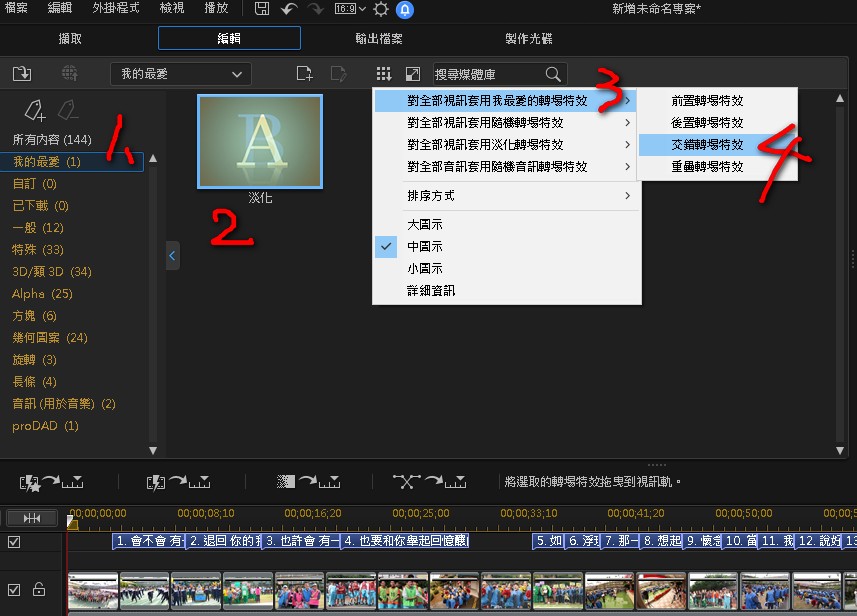
Task: Select the Alpha (25) category
Action: pos(42,294)
